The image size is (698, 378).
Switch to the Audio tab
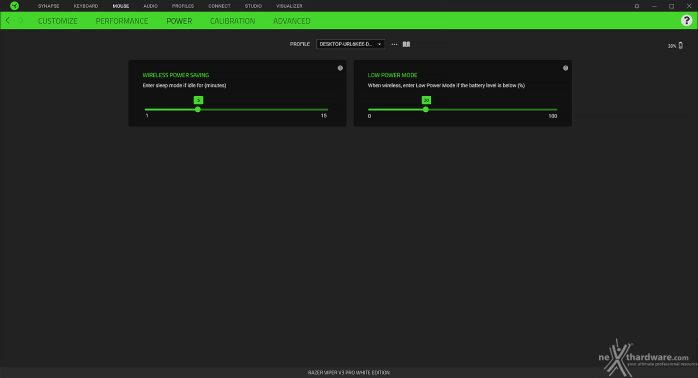(150, 6)
